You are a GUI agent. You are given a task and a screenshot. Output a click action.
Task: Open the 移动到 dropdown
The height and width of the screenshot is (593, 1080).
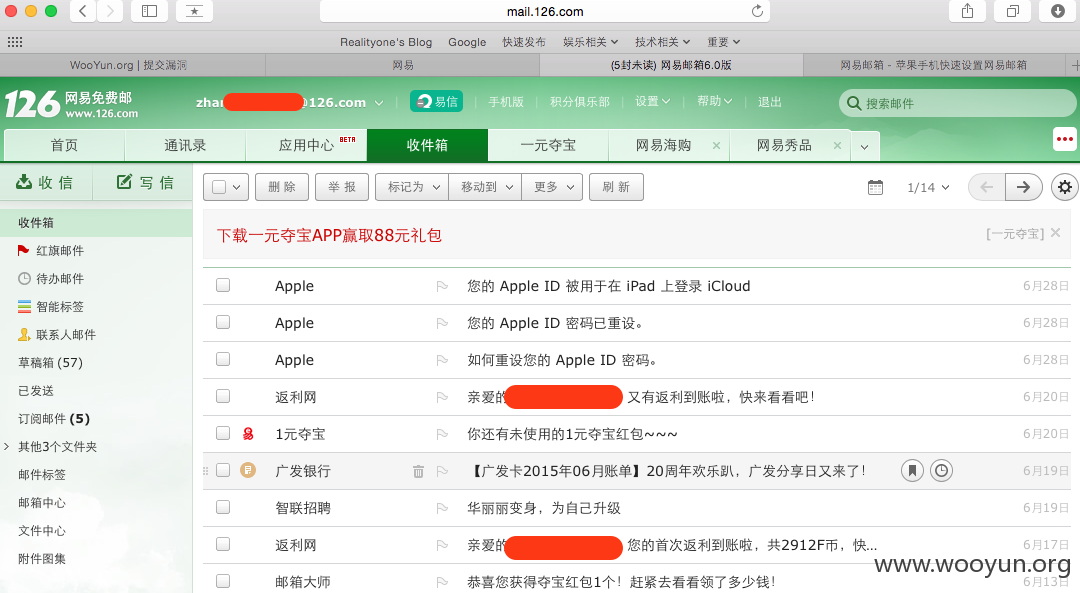[x=485, y=187]
